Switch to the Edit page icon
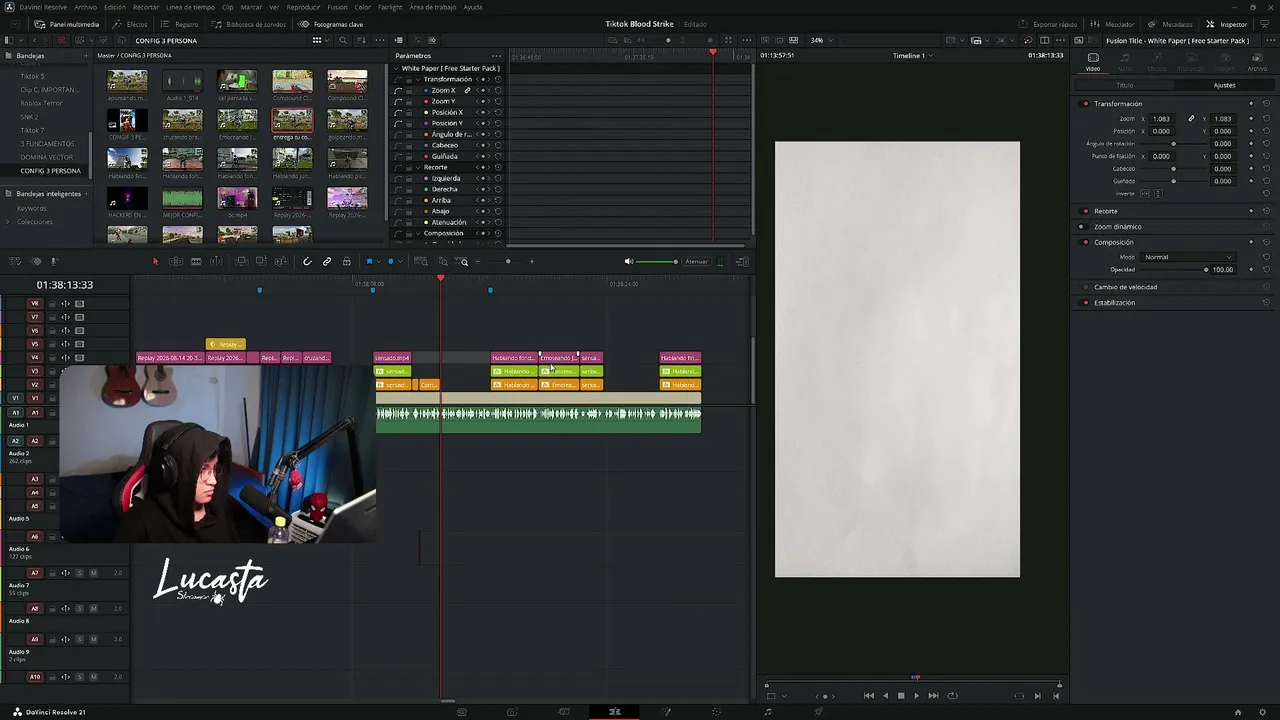Viewport: 1280px width, 720px height. (615, 712)
